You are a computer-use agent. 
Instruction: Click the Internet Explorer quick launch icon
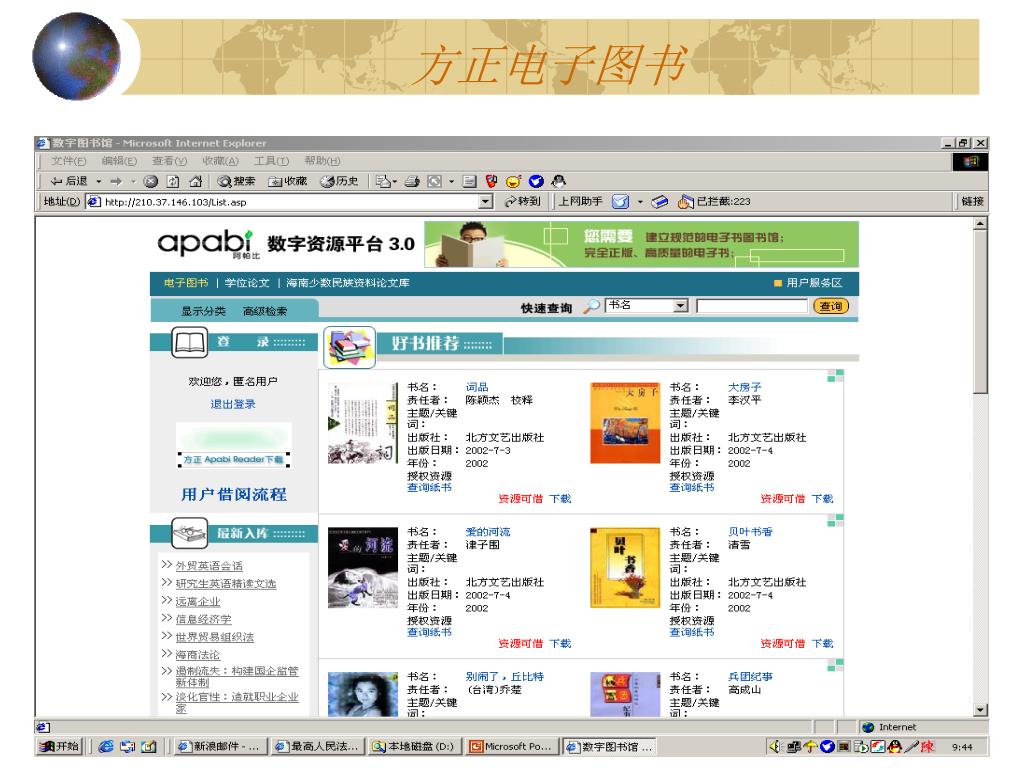click(x=106, y=746)
